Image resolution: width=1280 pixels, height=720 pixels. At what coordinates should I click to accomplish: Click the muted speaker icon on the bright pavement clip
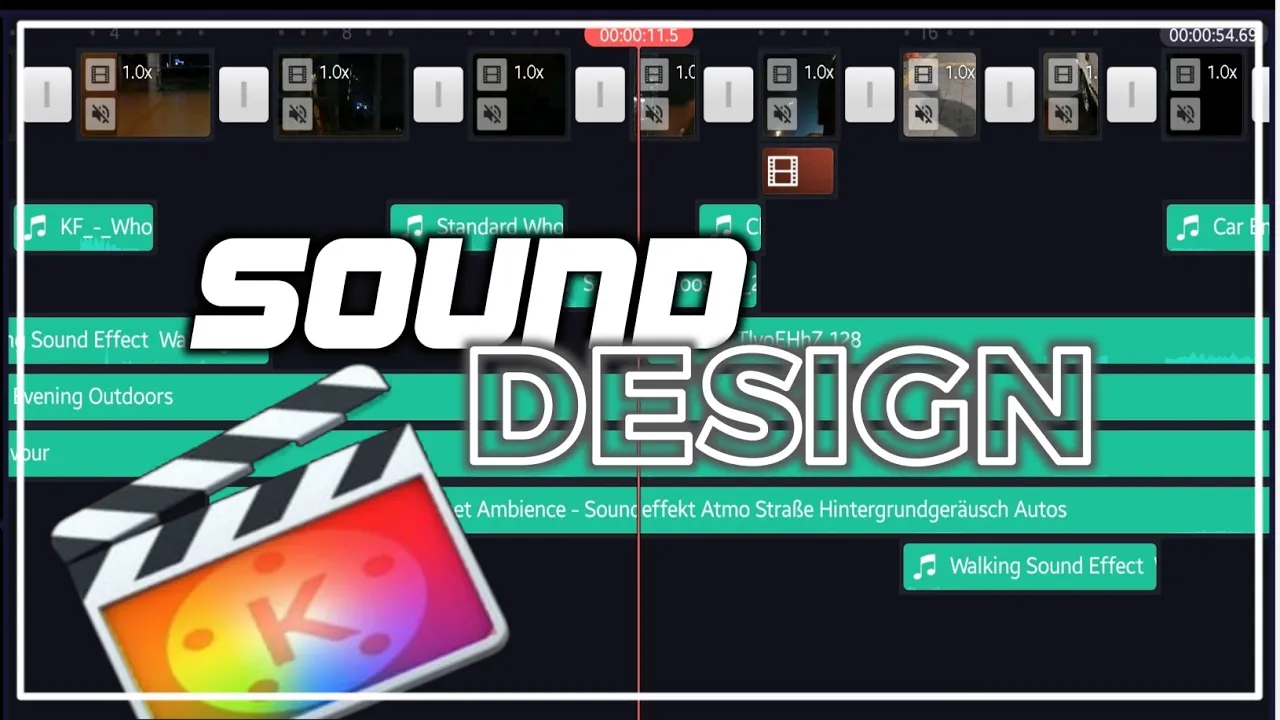(923, 115)
